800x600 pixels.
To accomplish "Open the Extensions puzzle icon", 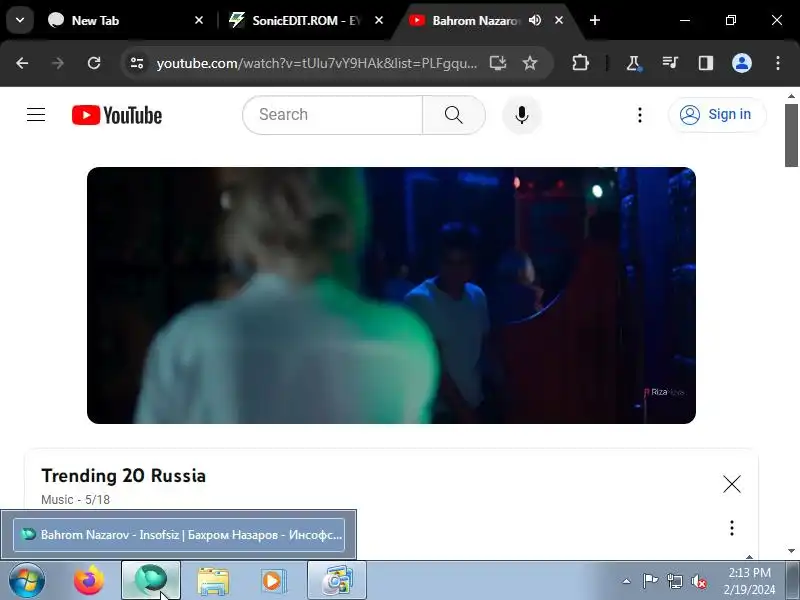I will point(580,63).
